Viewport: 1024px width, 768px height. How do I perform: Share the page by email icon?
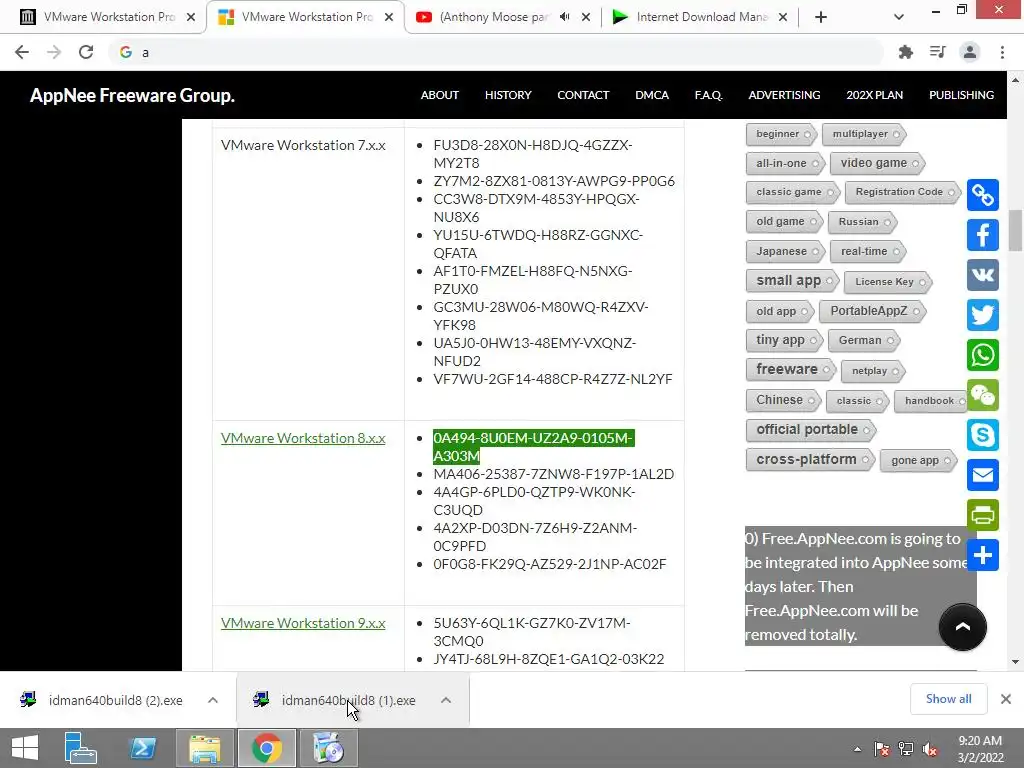(982, 475)
